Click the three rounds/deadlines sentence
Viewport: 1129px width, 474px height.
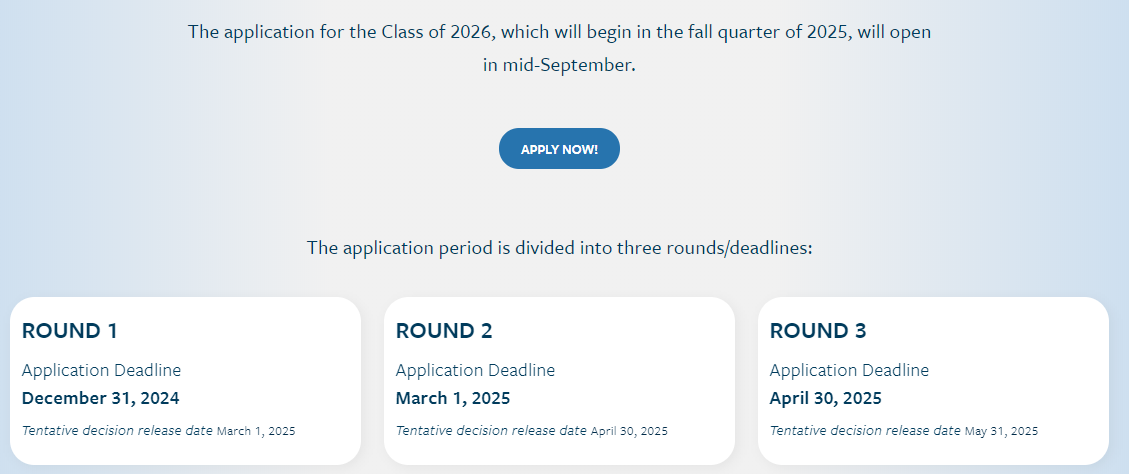(x=559, y=248)
